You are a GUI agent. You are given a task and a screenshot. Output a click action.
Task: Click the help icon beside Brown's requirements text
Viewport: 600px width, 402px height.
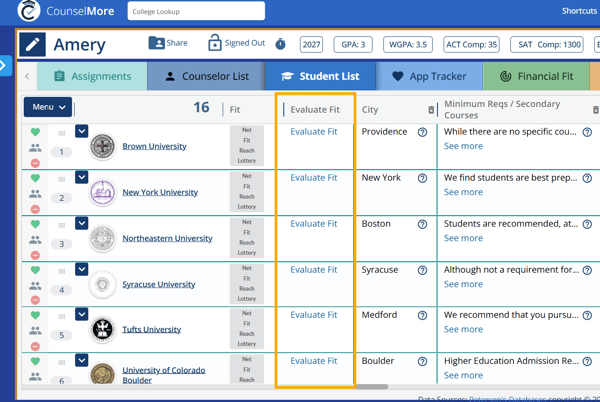pyautogui.click(x=587, y=132)
